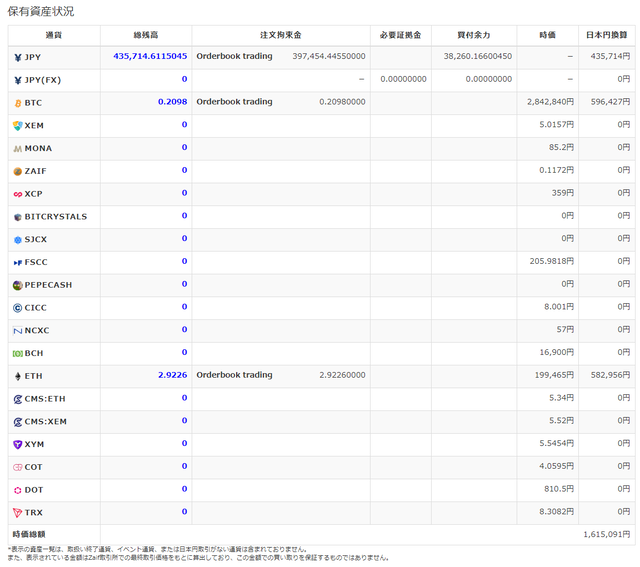Viewport: 640px width, 567px height.
Task: Open JPY total balance 435,714.6115045
Action: (150, 56)
